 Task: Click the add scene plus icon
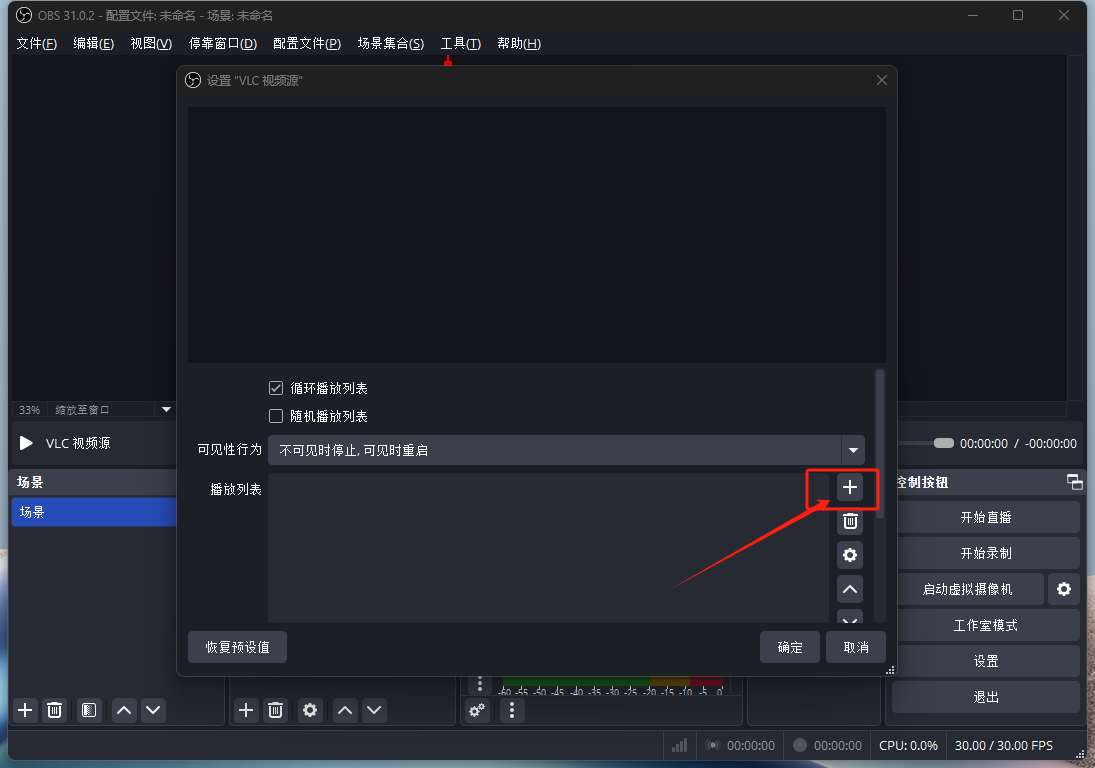(x=26, y=710)
